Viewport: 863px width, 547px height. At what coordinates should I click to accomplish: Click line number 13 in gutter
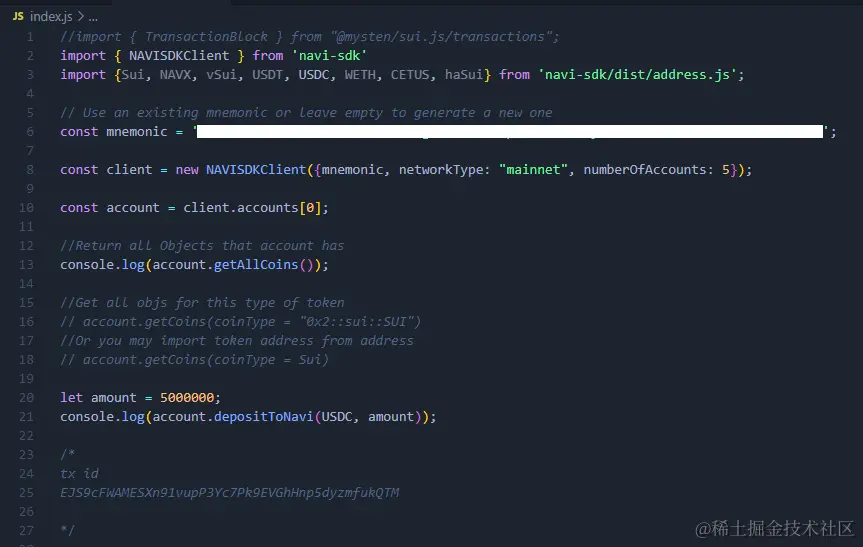click(26, 265)
